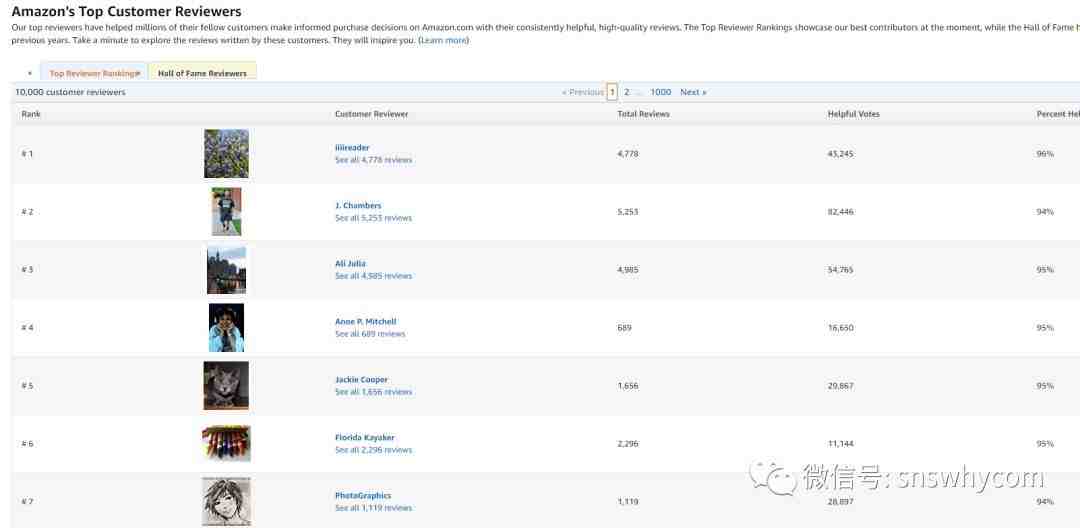Click total reviews value 2,296
Image resolution: width=1080 pixels, height=528 pixels.
pos(627,443)
